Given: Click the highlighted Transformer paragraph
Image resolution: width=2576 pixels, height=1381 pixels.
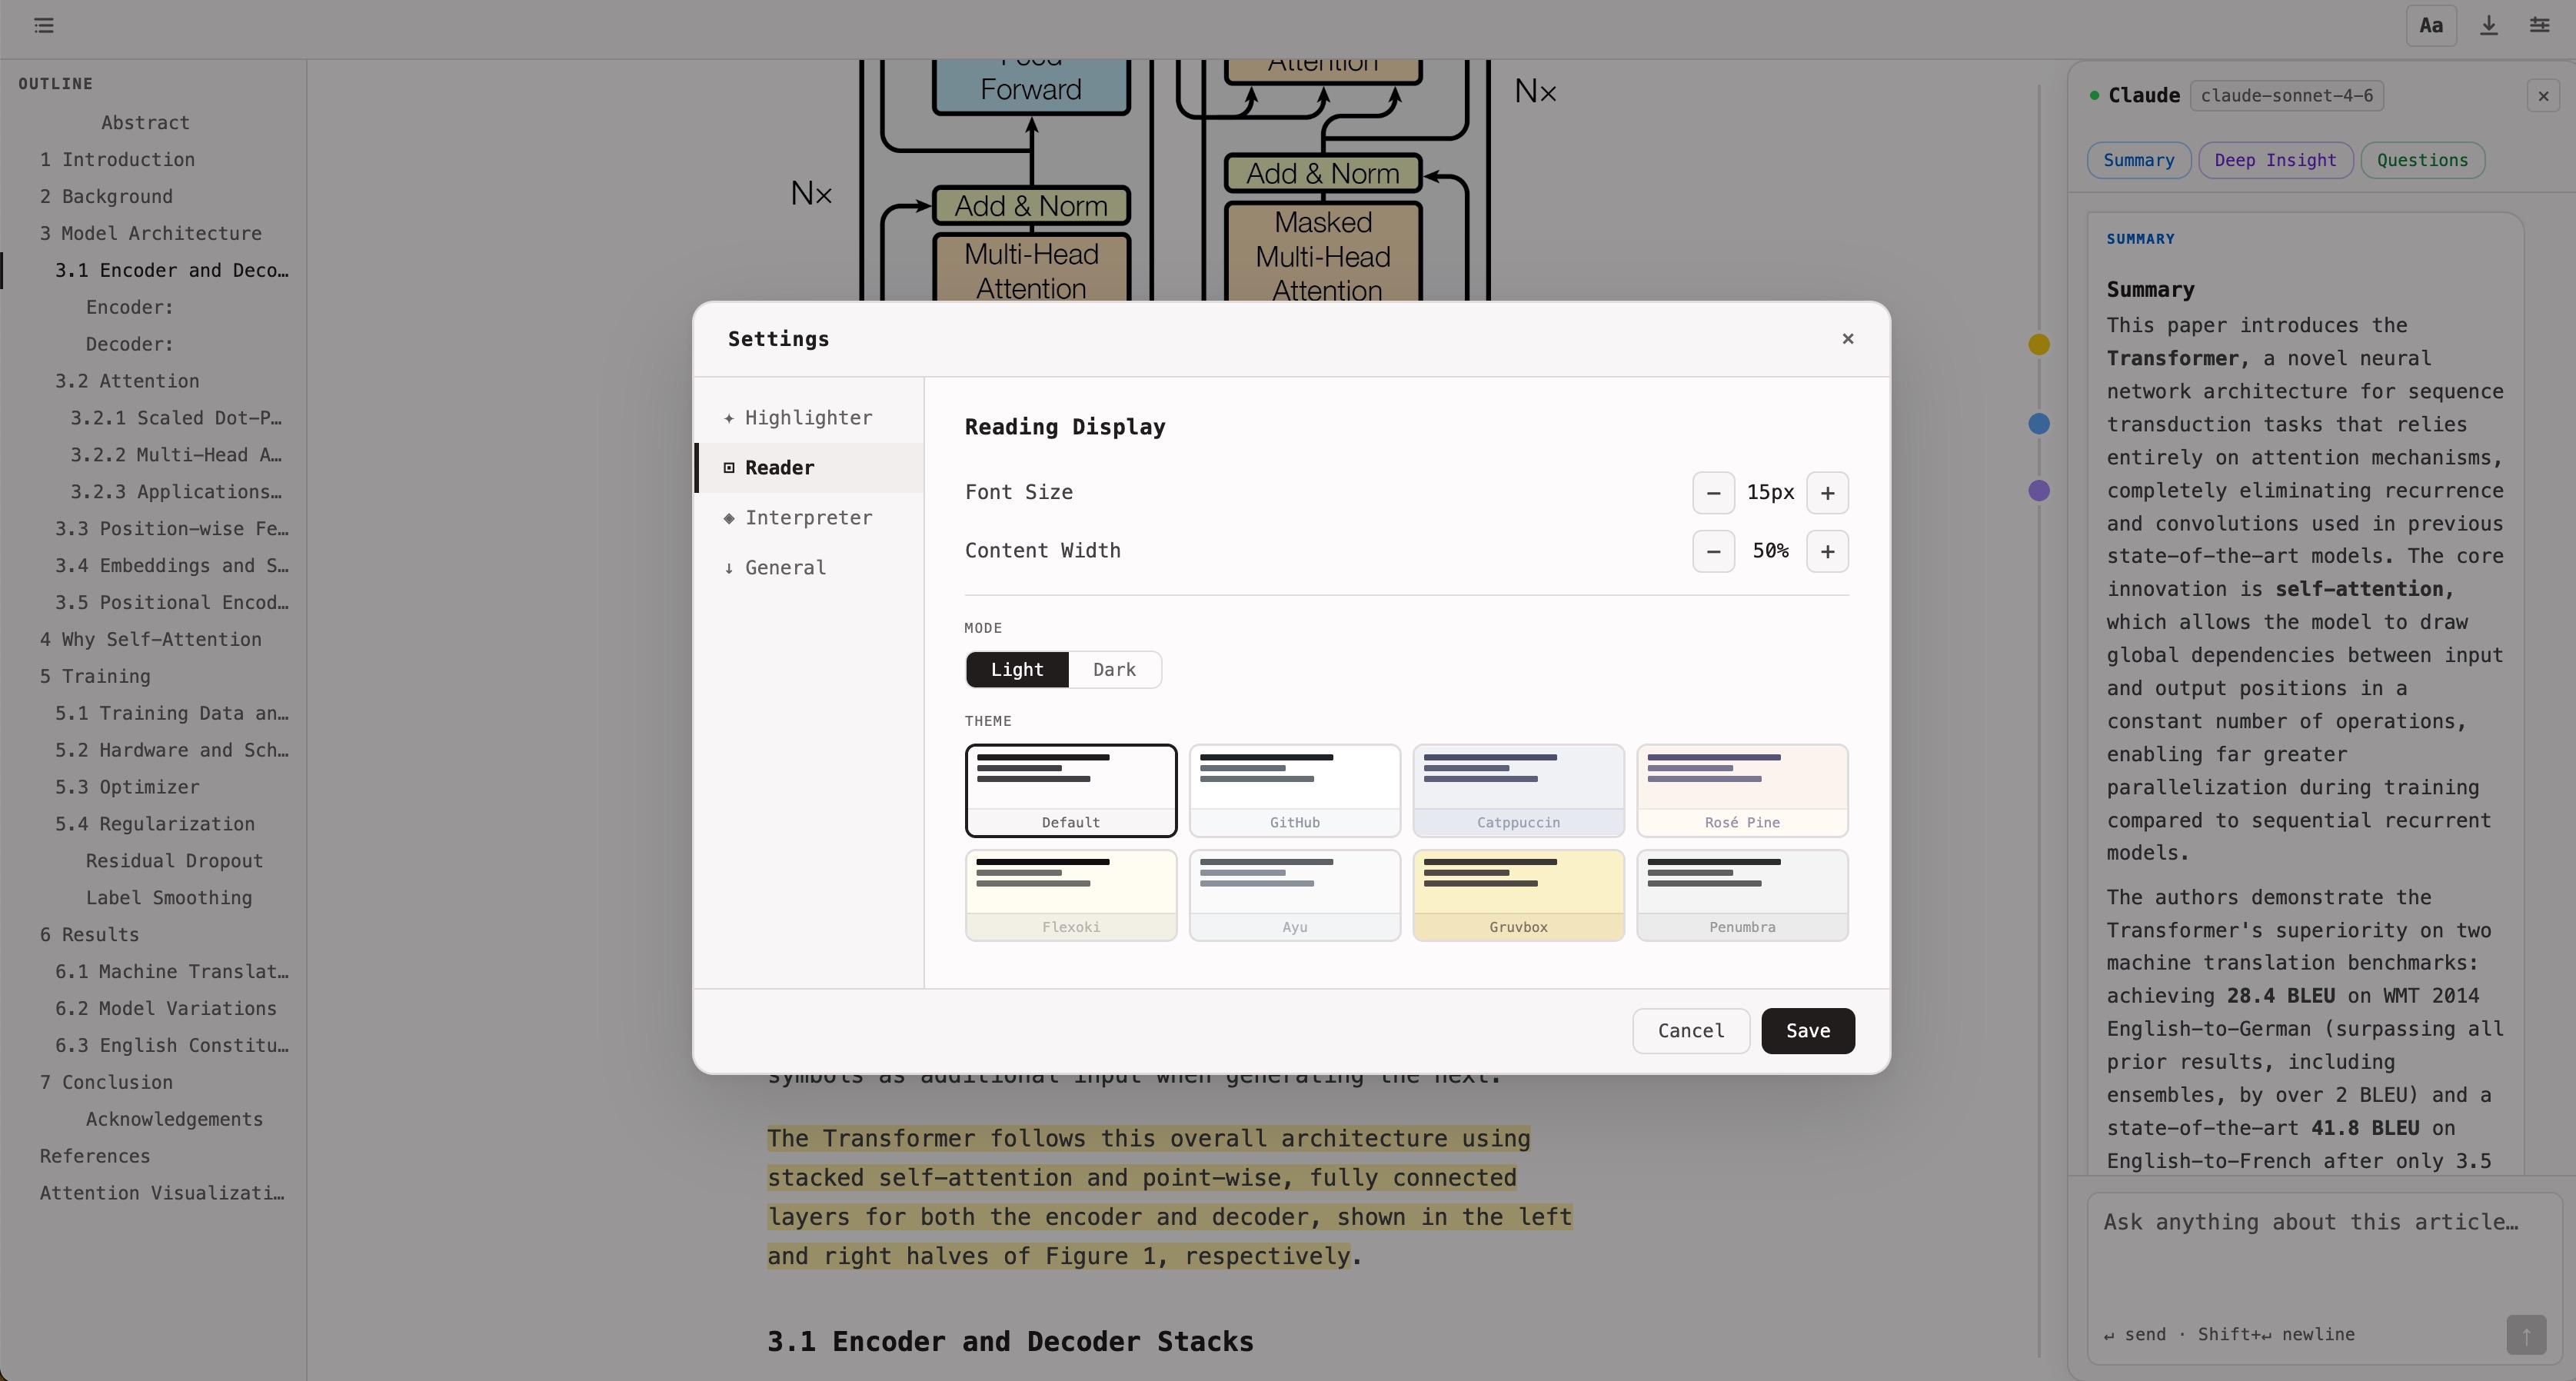Looking at the screenshot, I should pyautogui.click(x=1169, y=1198).
